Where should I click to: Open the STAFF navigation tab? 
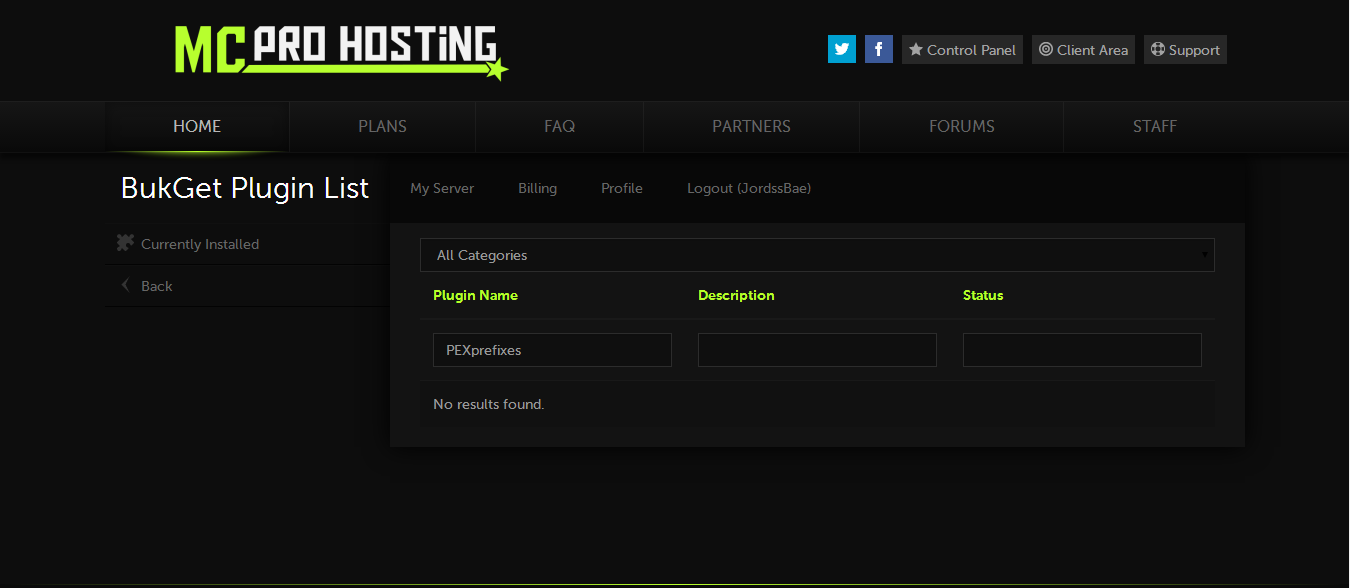click(x=1155, y=126)
